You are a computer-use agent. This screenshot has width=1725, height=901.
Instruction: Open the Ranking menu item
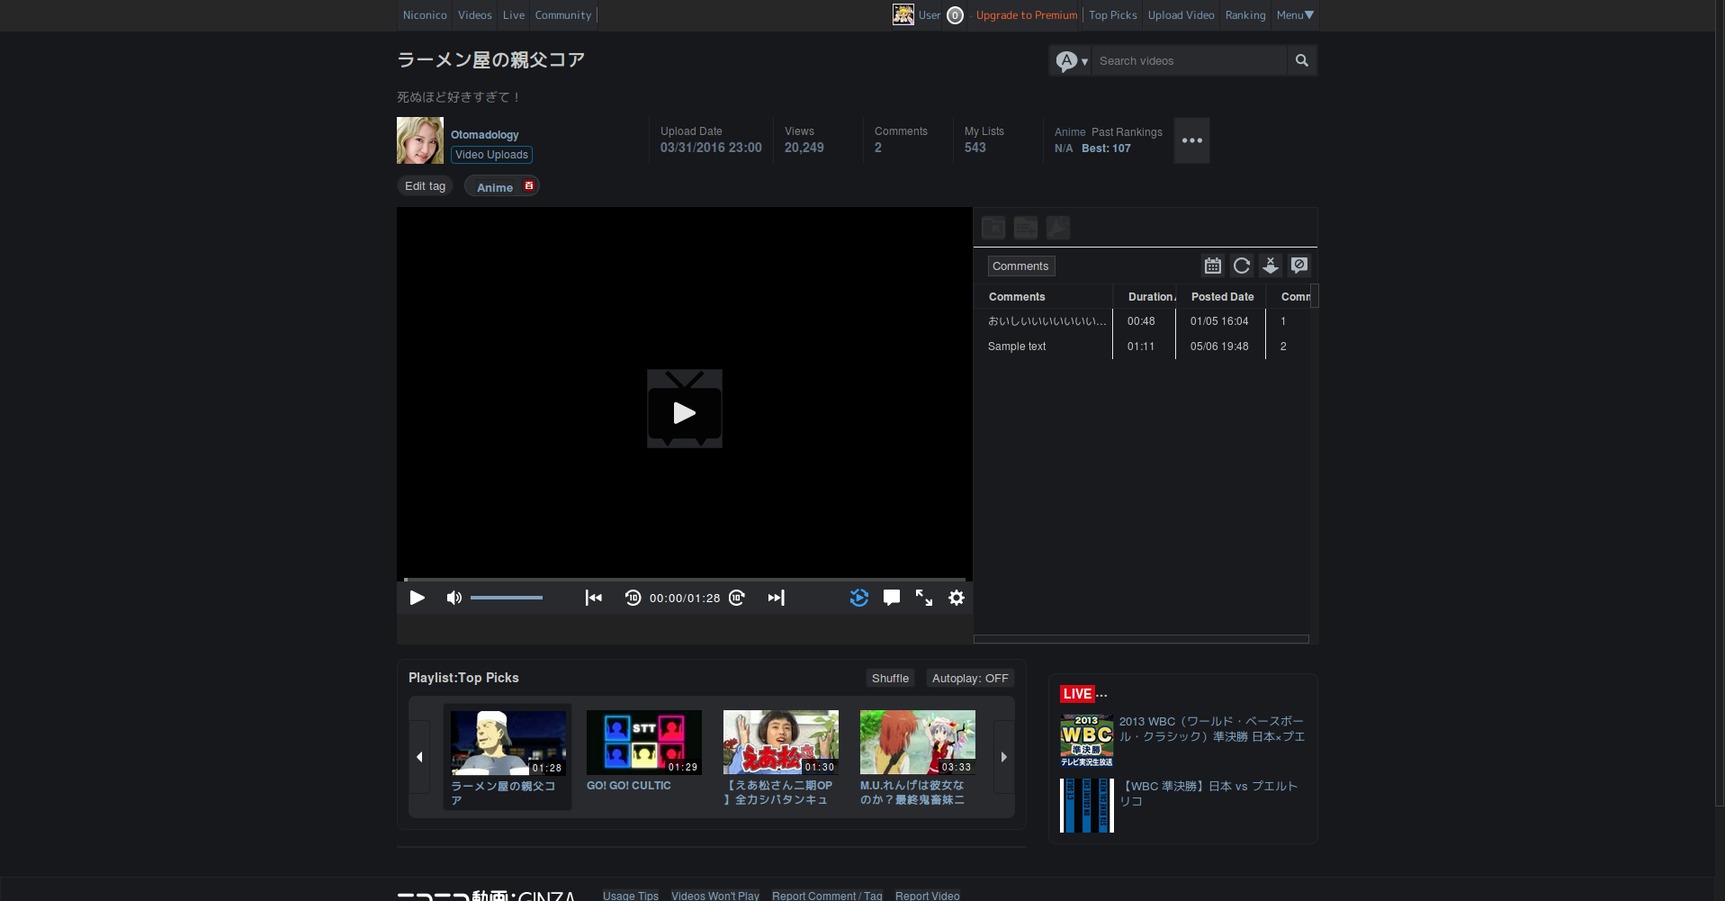(x=1245, y=15)
